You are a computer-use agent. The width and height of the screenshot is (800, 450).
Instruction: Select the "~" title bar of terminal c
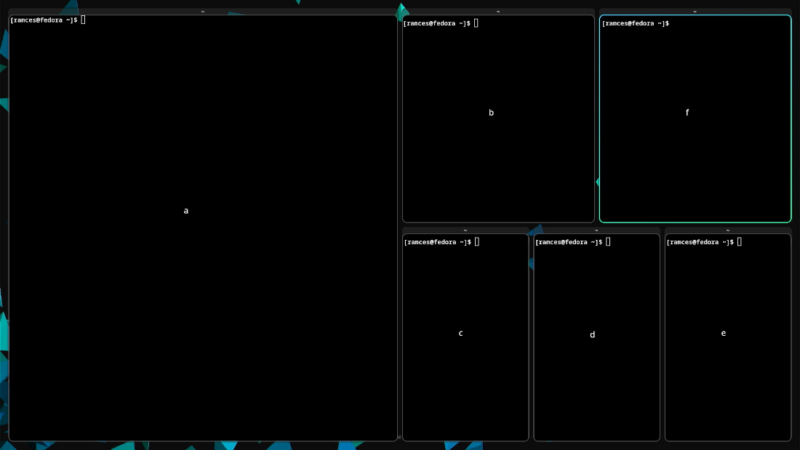[465, 231]
